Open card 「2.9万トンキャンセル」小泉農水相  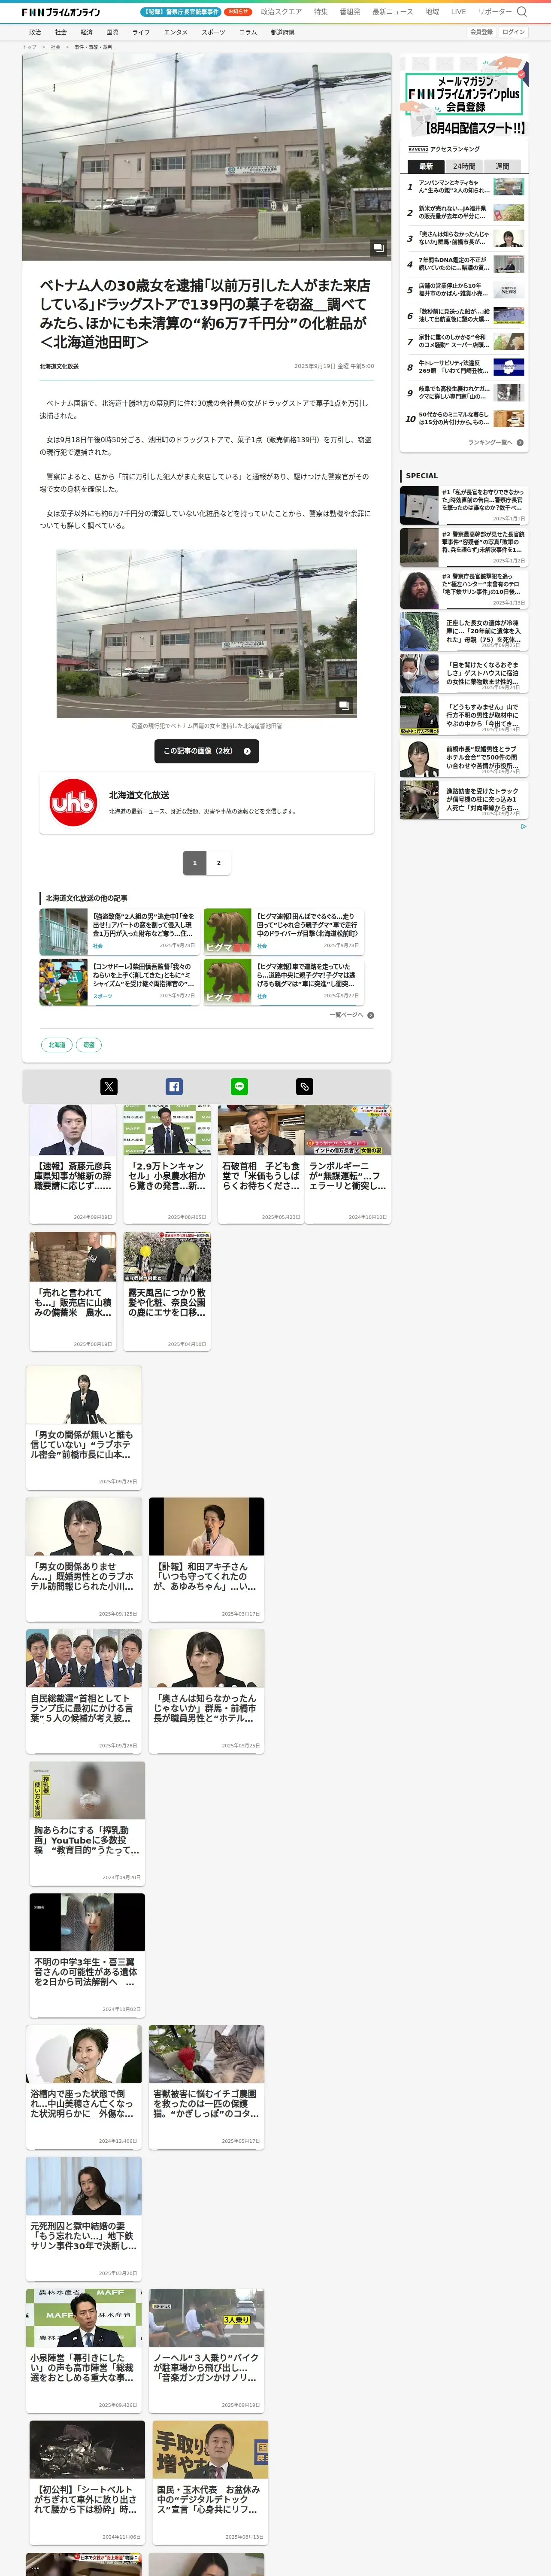tap(167, 1164)
